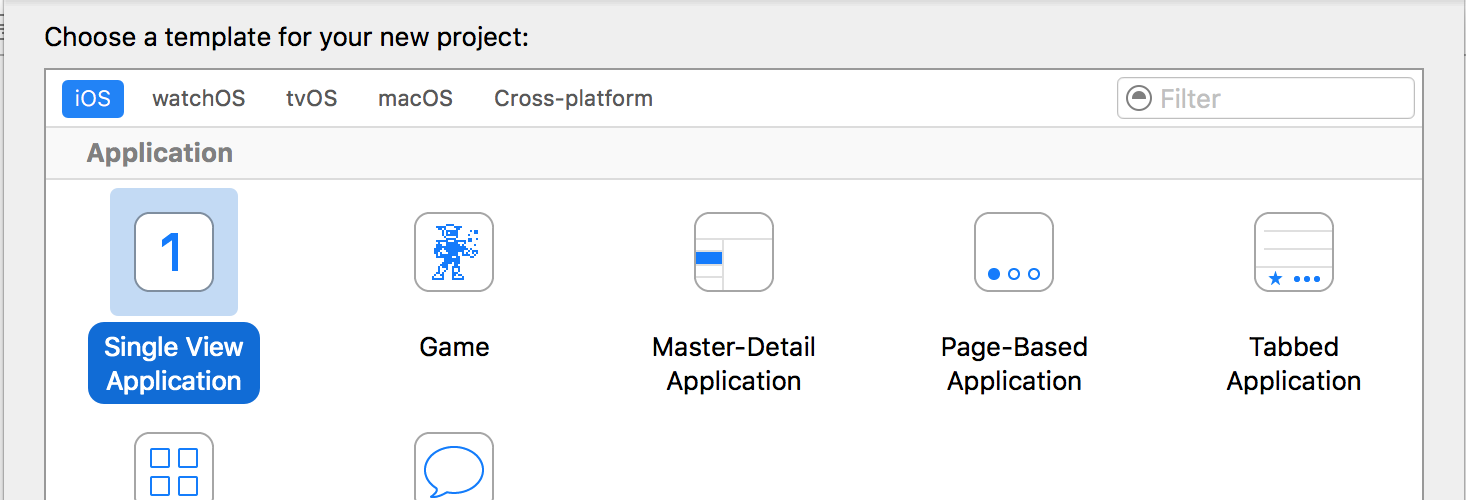The width and height of the screenshot is (1466, 500).
Task: Click the Game template label
Action: coord(454,348)
